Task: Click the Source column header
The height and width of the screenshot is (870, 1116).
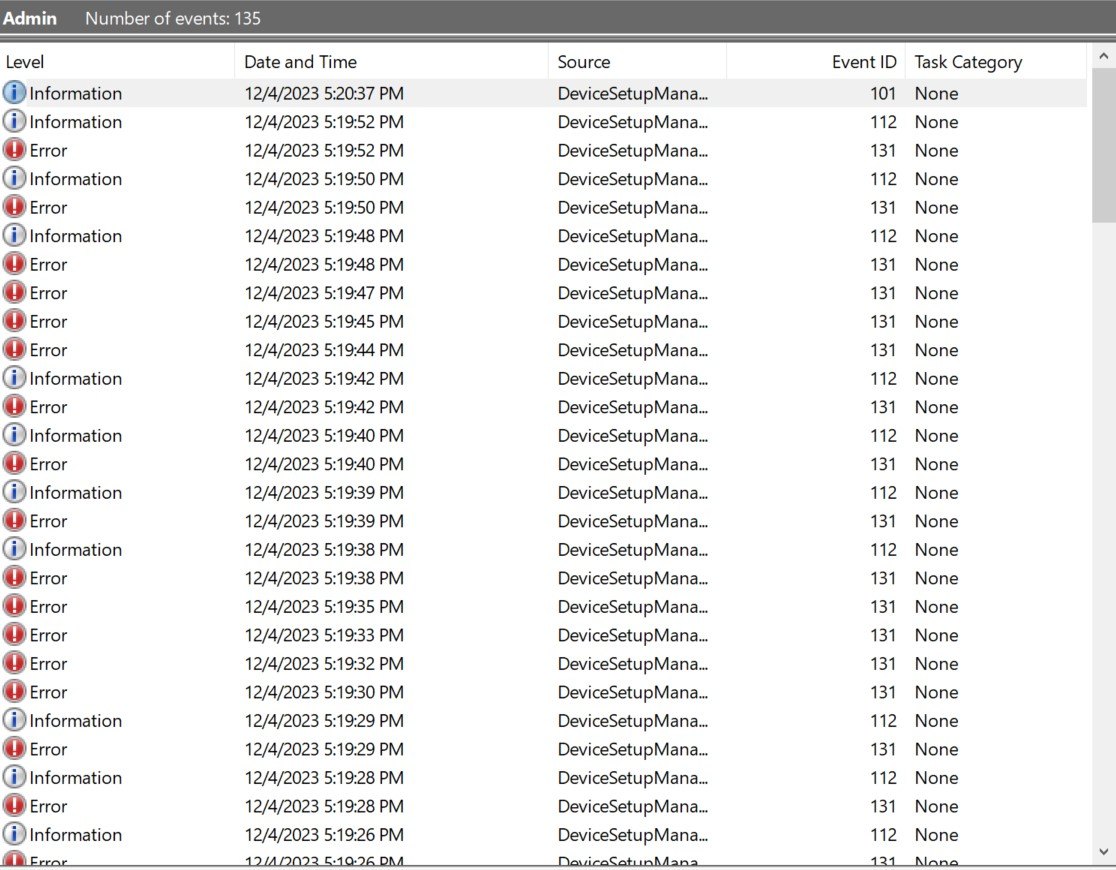Action: (x=637, y=62)
